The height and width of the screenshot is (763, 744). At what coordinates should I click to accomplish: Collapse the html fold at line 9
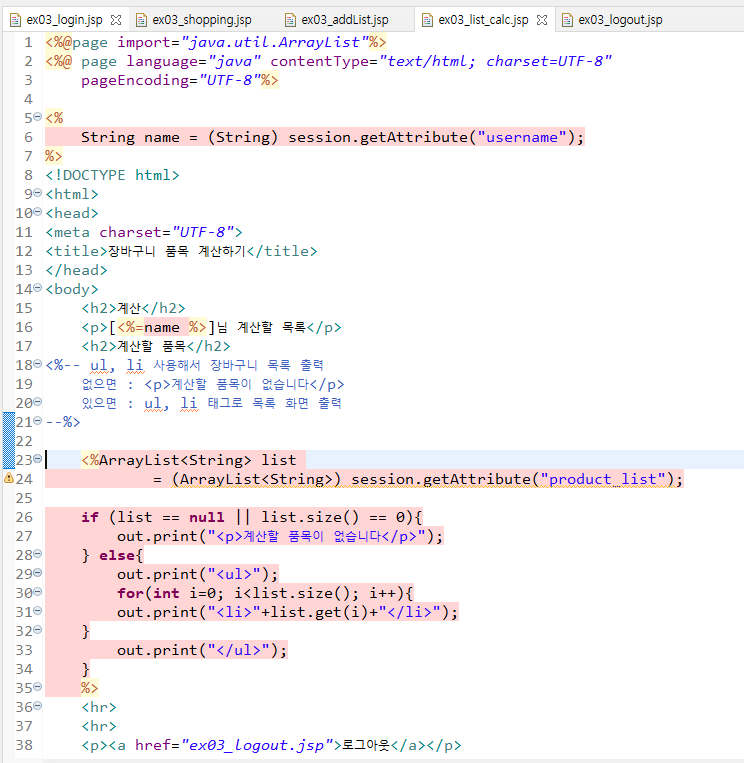pos(37,193)
